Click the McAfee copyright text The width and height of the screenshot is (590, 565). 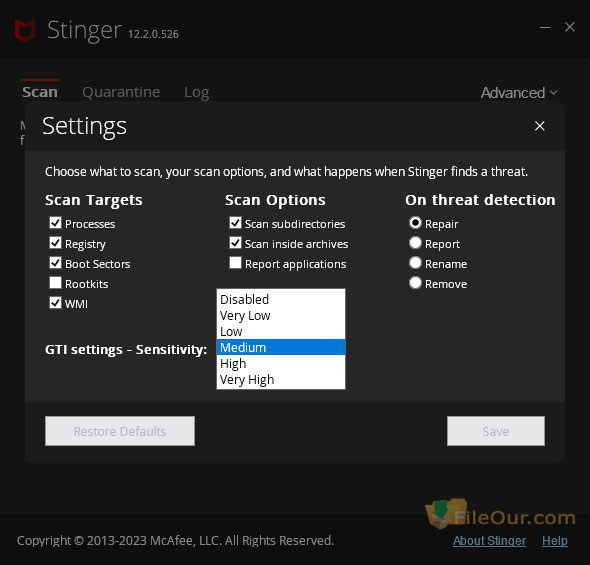click(175, 541)
